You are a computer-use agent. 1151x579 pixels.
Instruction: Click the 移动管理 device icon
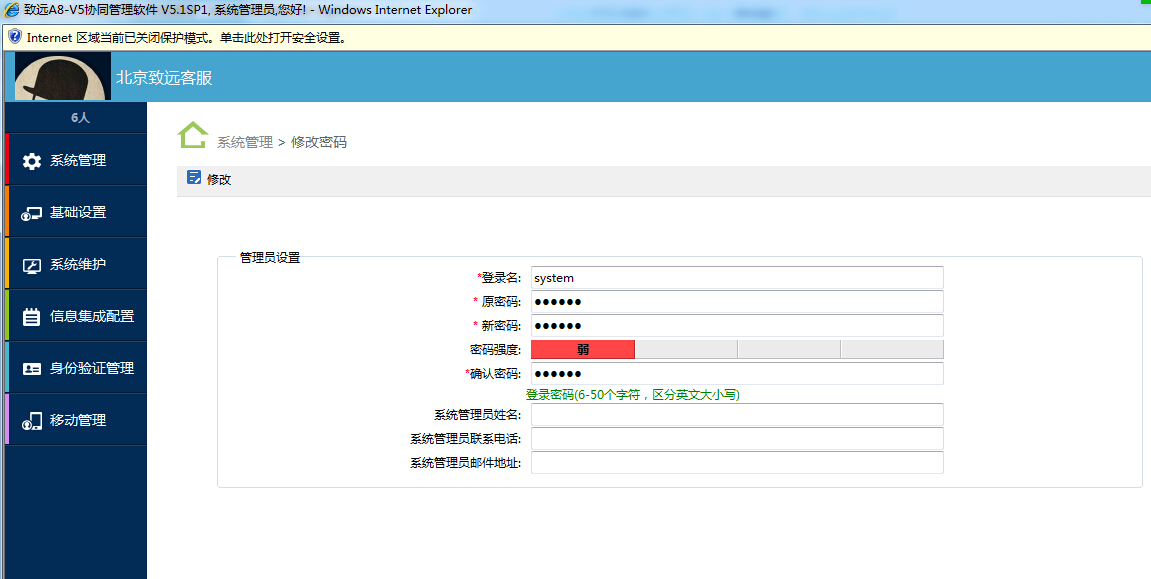(32, 421)
